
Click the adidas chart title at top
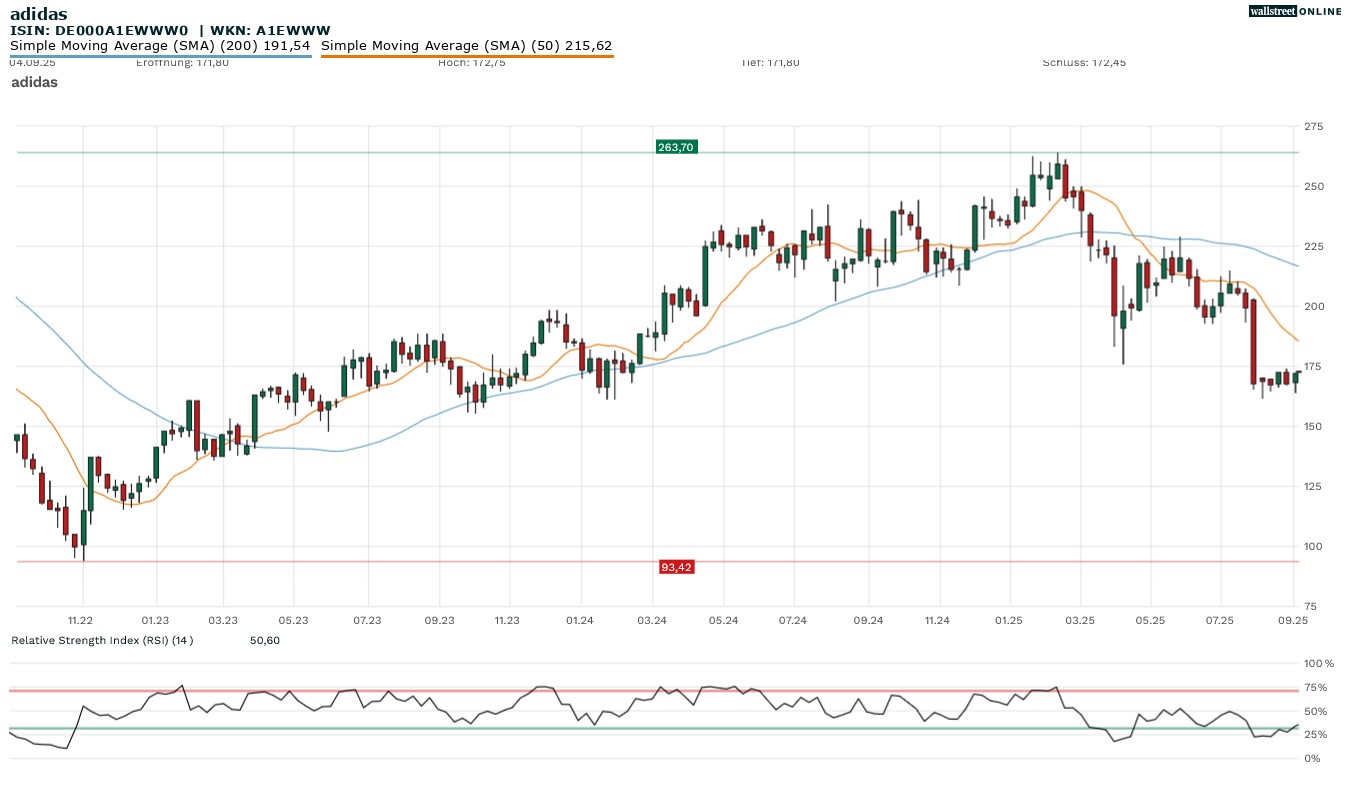pos(38,14)
